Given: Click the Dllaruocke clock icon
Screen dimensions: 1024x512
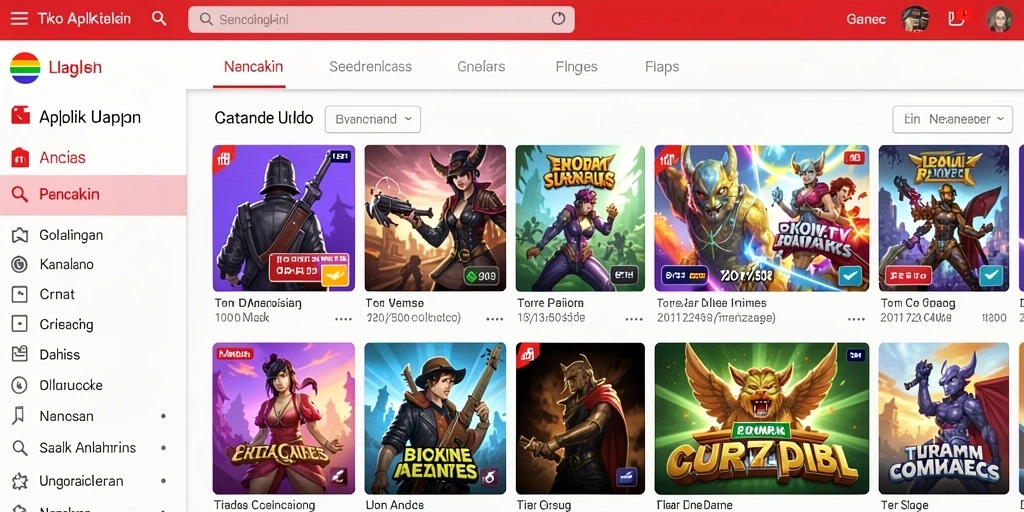Looking at the screenshot, I should [20, 385].
